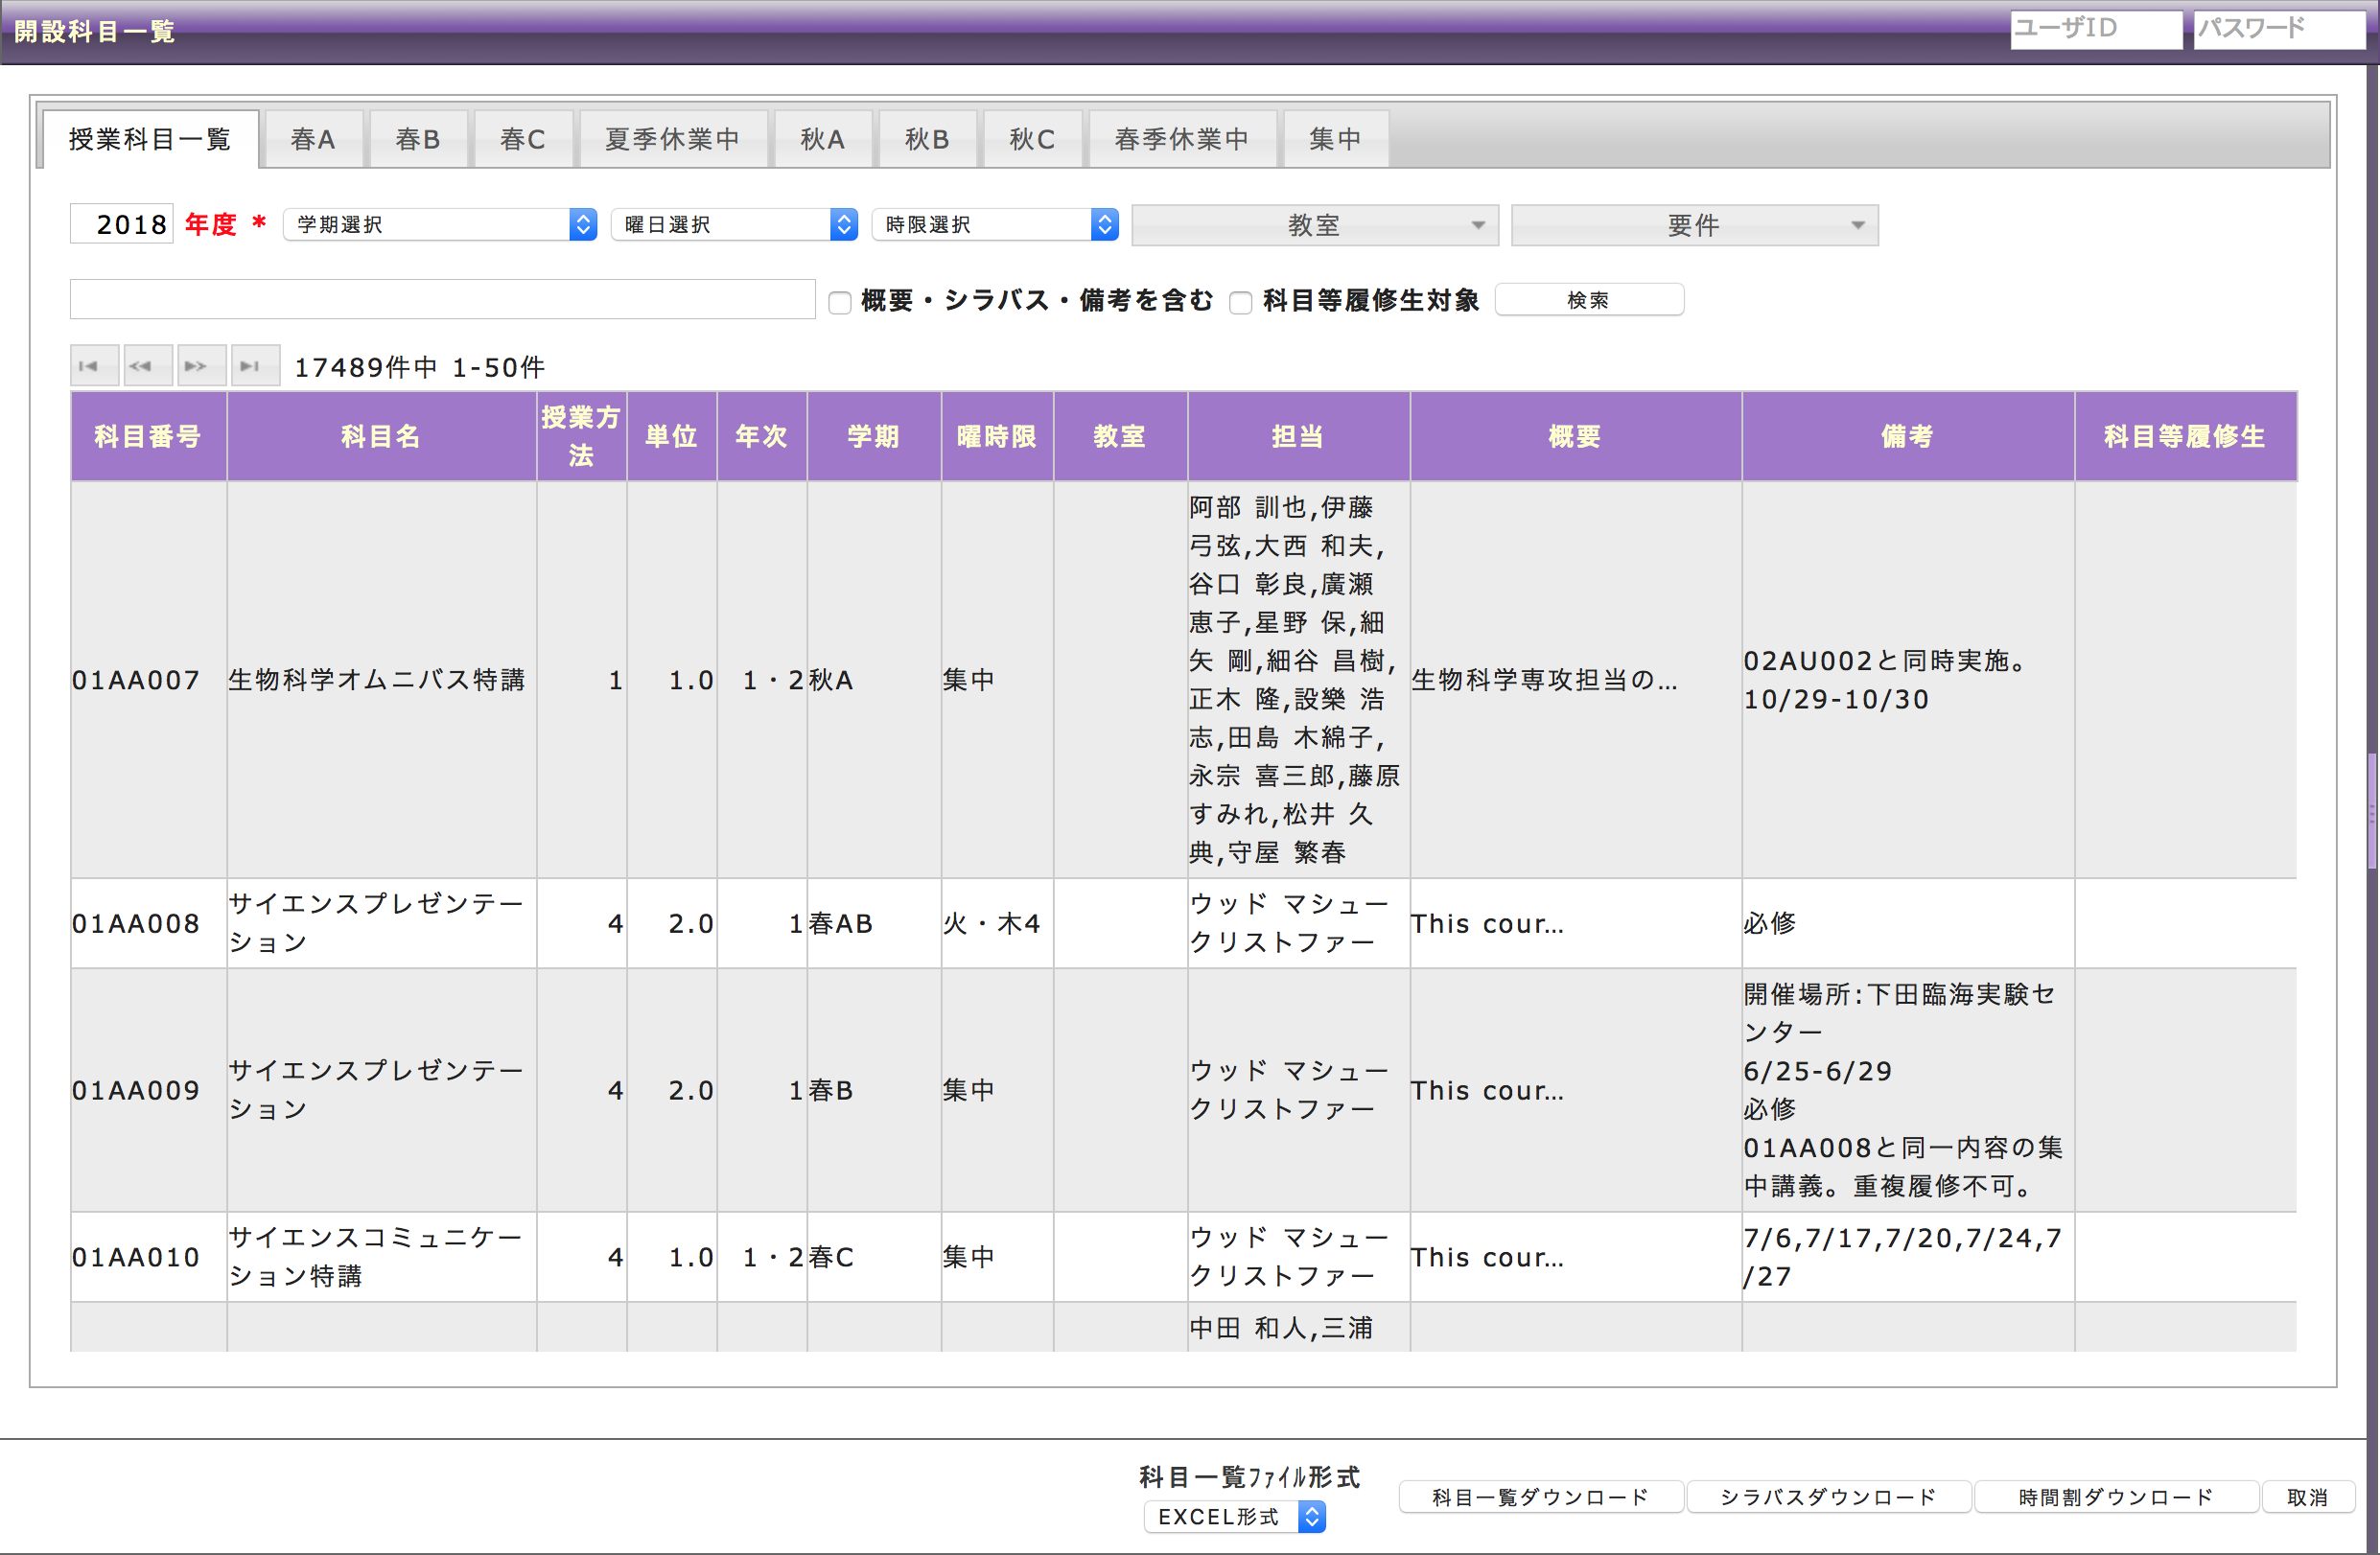Select the 集中 tab
Image resolution: width=2380 pixels, height=1555 pixels.
(1336, 139)
